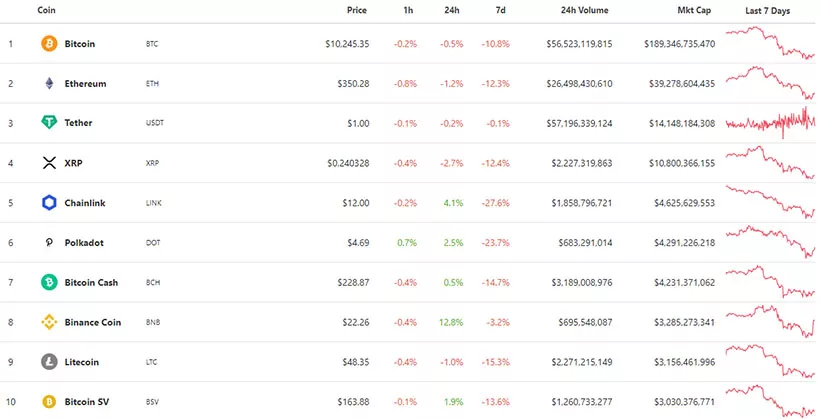View Bitcoin's last 7 days sparkline chart
The width and height of the screenshot is (820, 419).
pos(770,44)
